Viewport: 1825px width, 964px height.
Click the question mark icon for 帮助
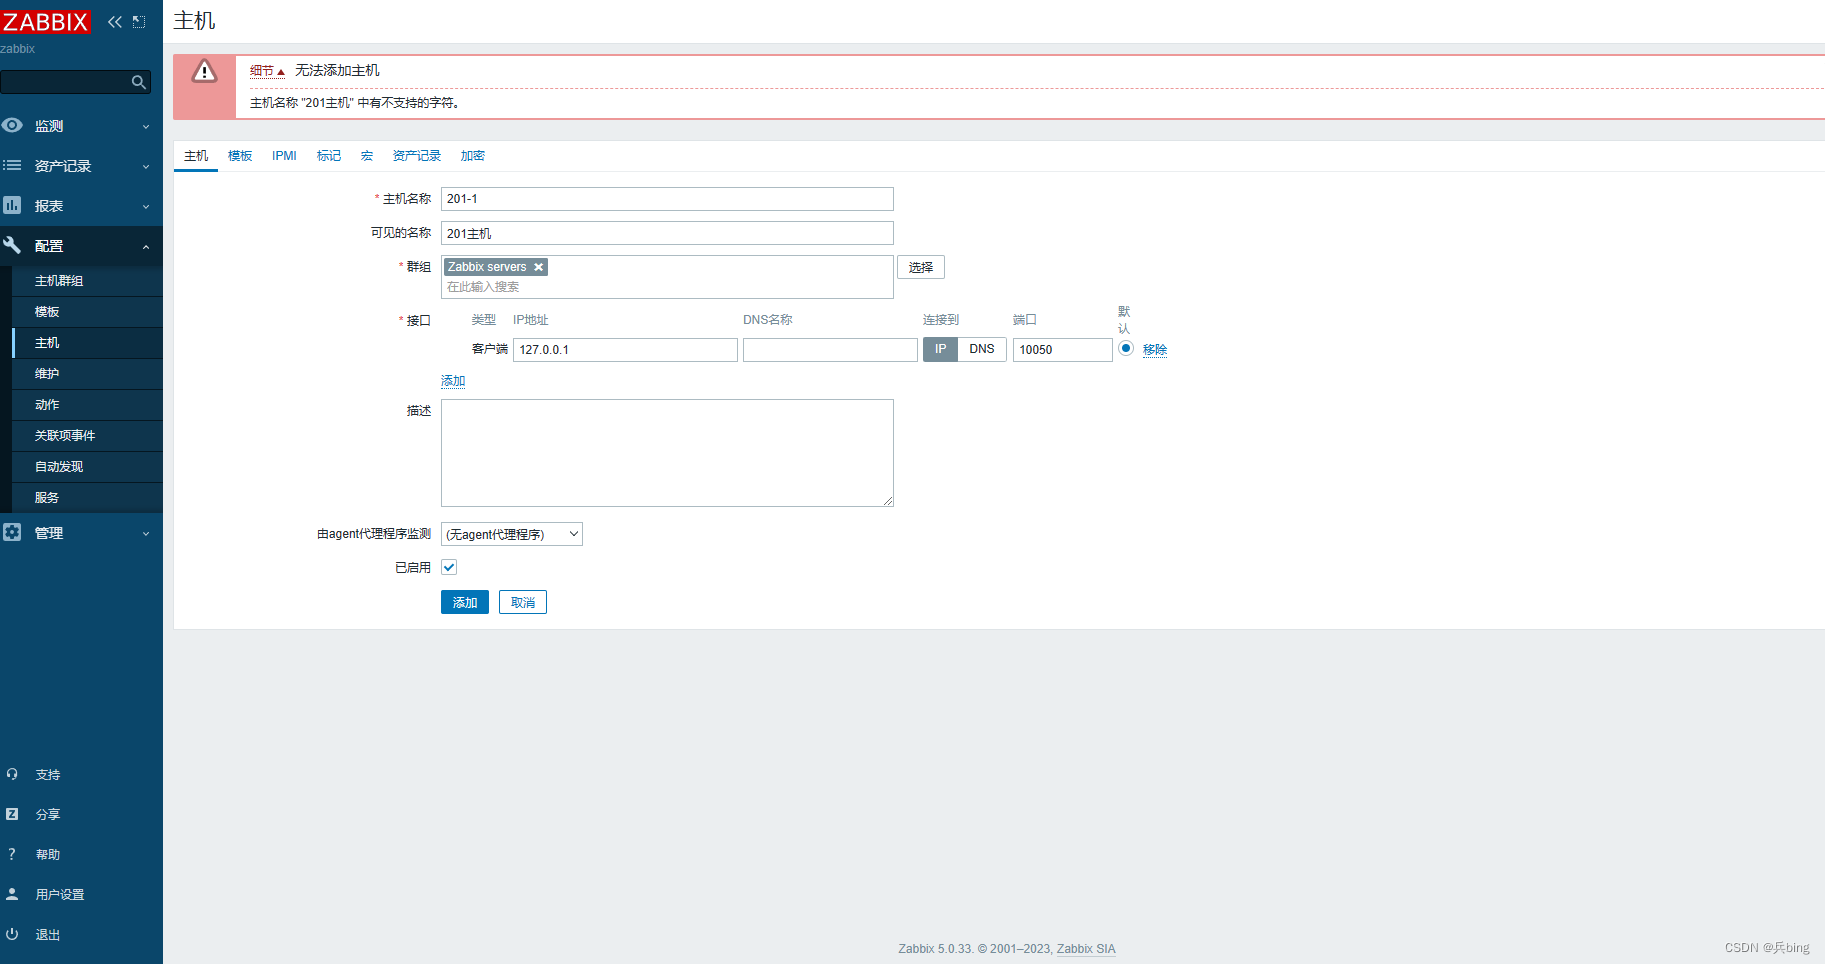click(x=12, y=854)
